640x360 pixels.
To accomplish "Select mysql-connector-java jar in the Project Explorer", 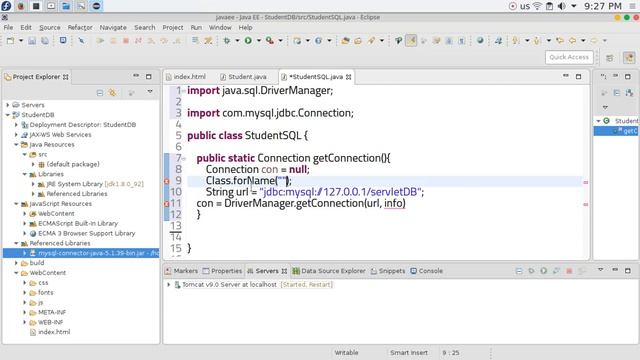I will (81, 253).
